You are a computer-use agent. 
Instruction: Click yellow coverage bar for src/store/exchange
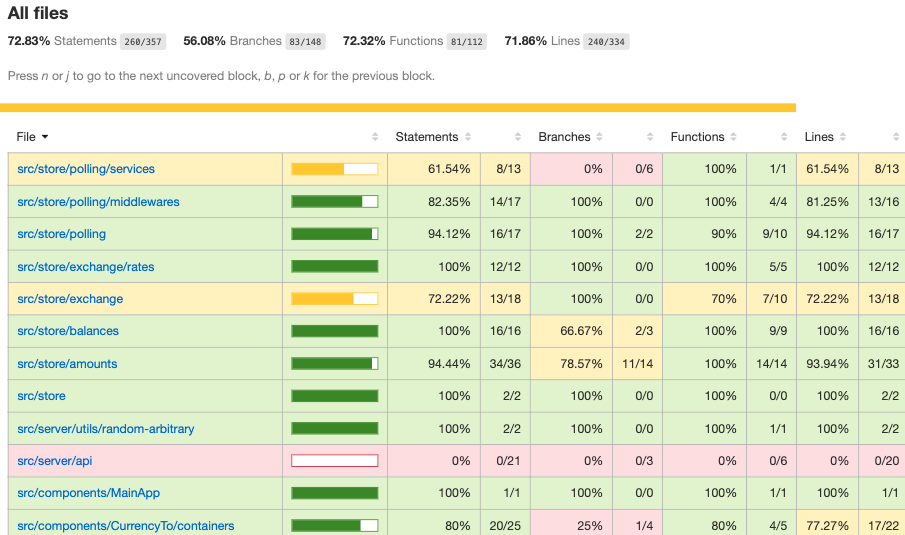pos(335,299)
